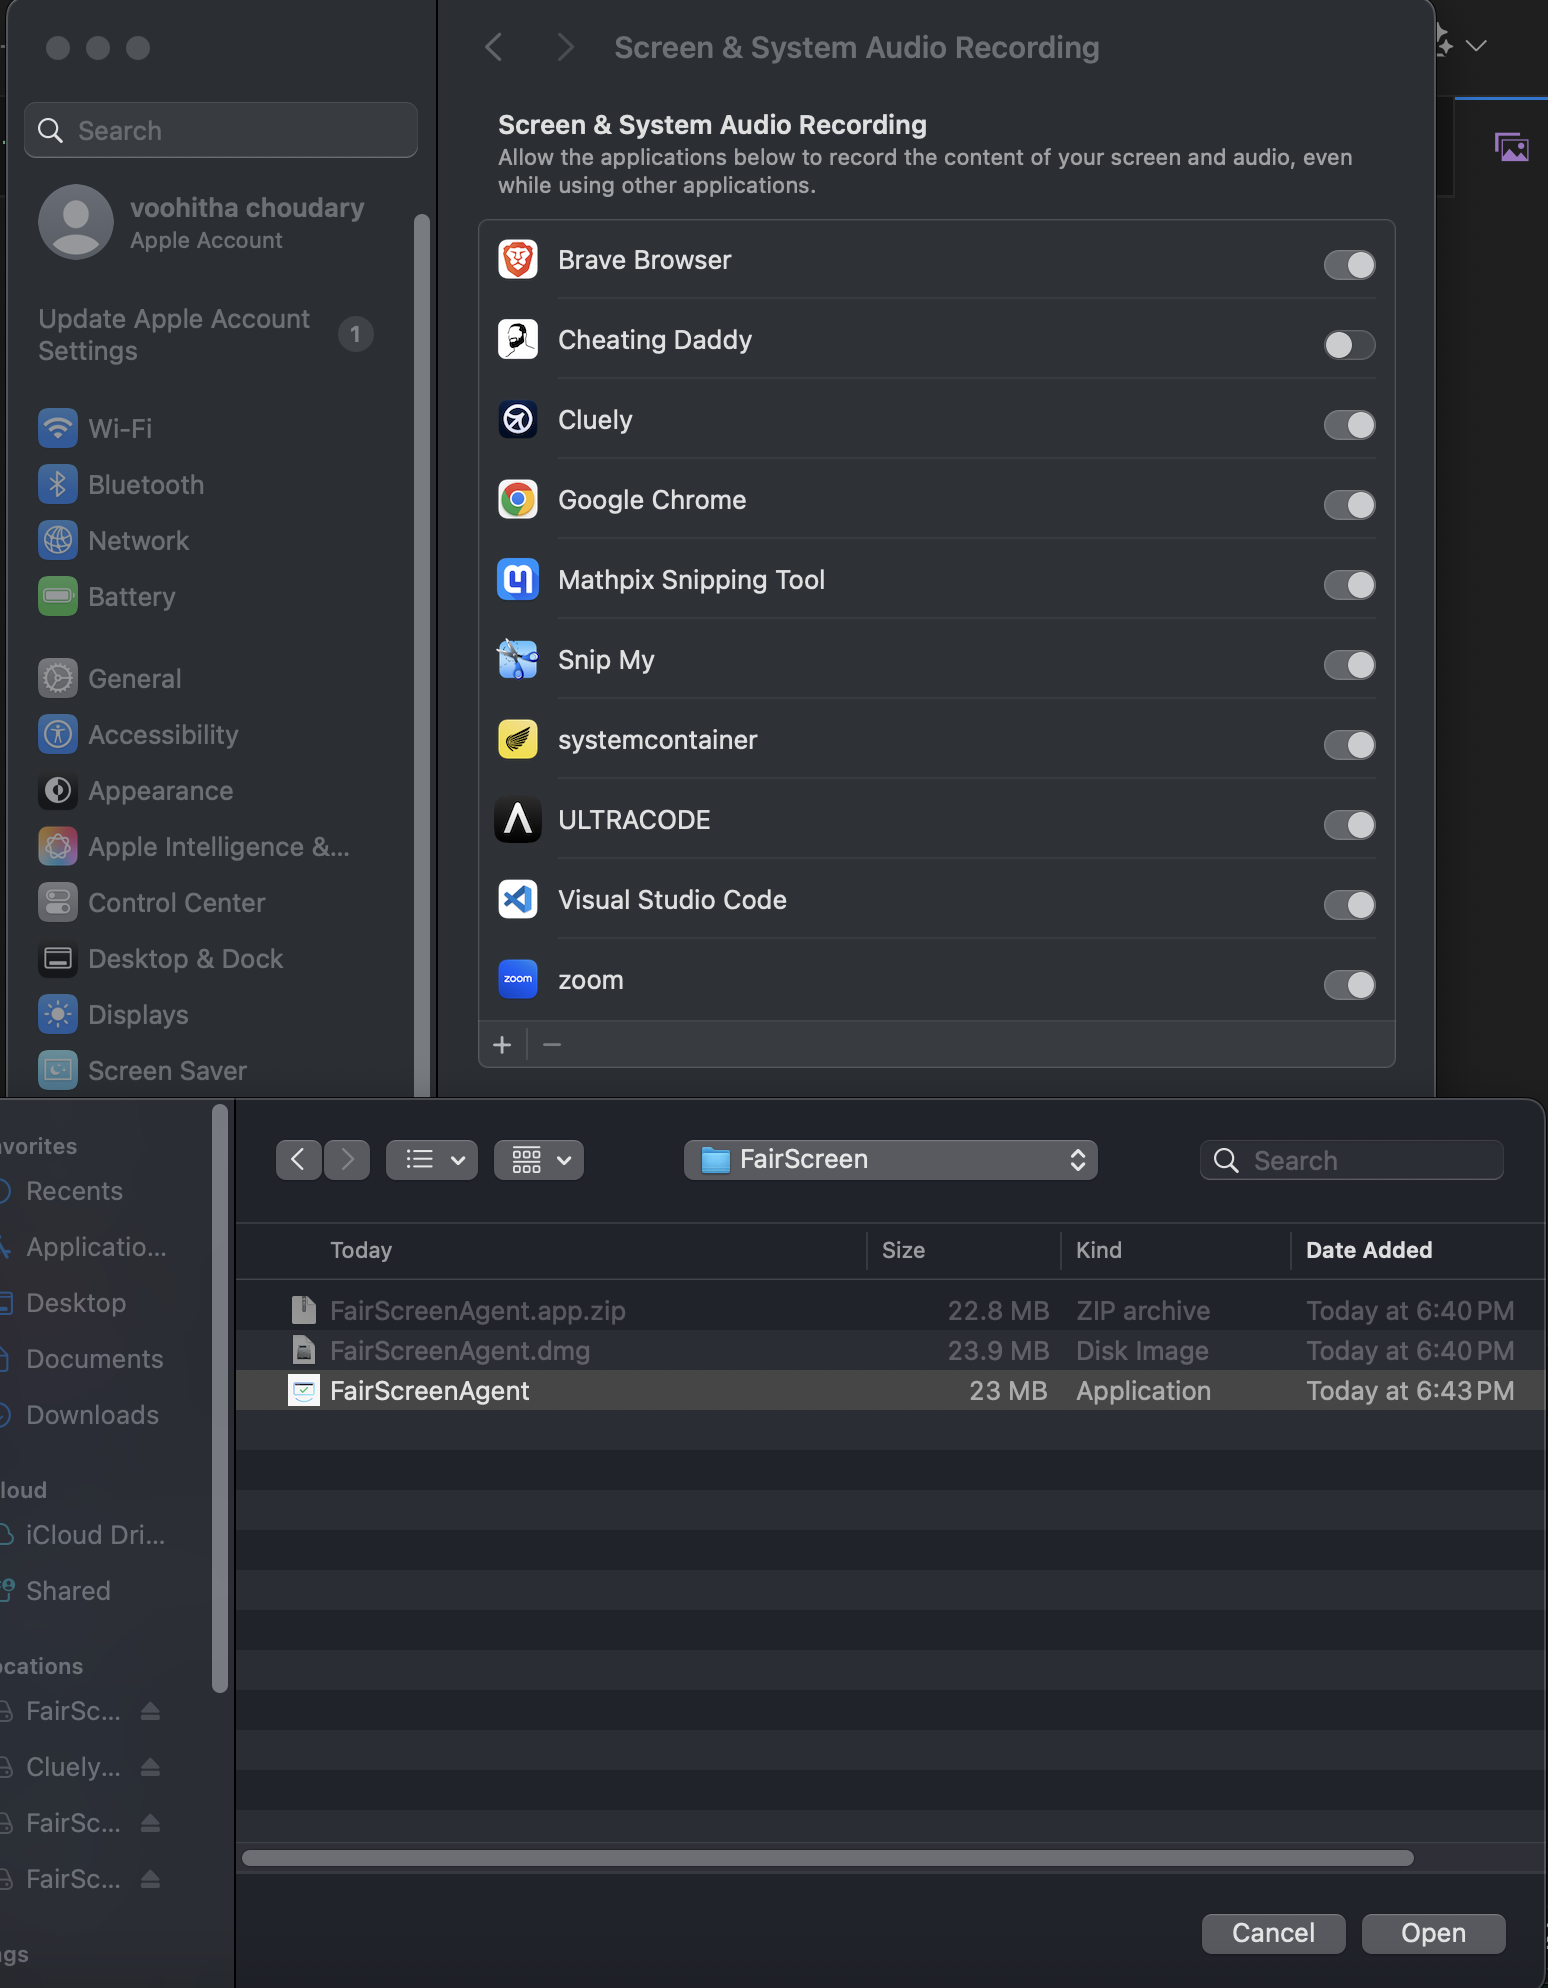Open Battery settings in sidebar
This screenshot has height=1988, width=1548.
[107, 596]
